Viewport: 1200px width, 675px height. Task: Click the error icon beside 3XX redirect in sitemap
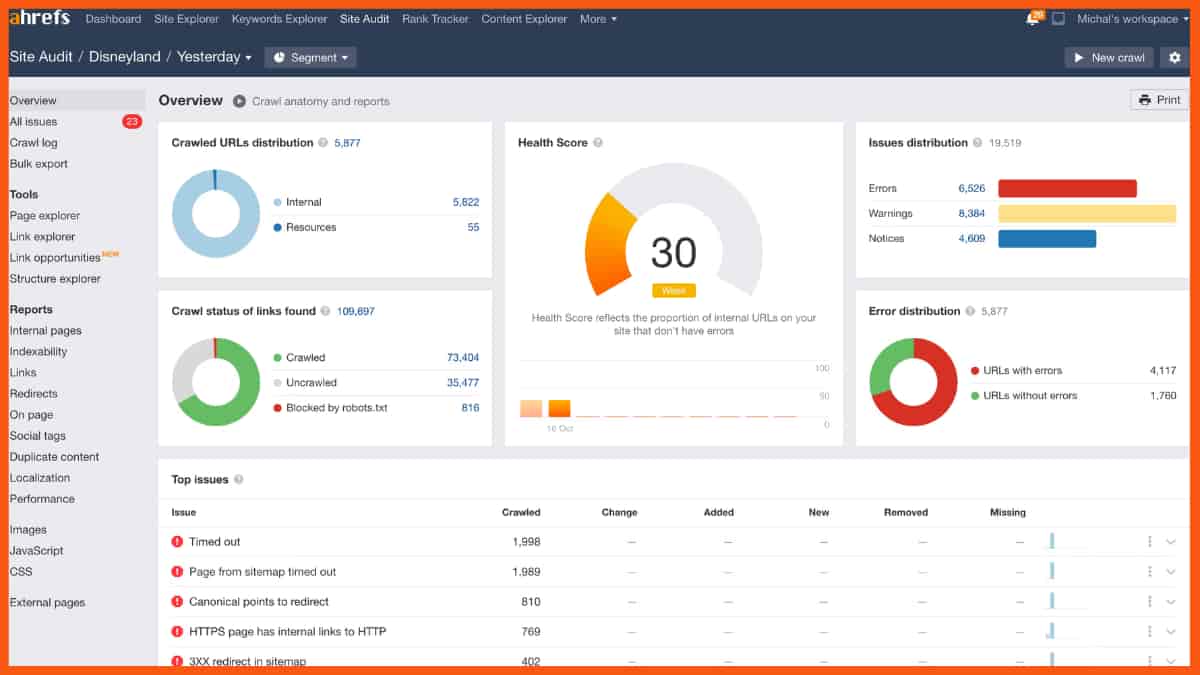click(175, 661)
